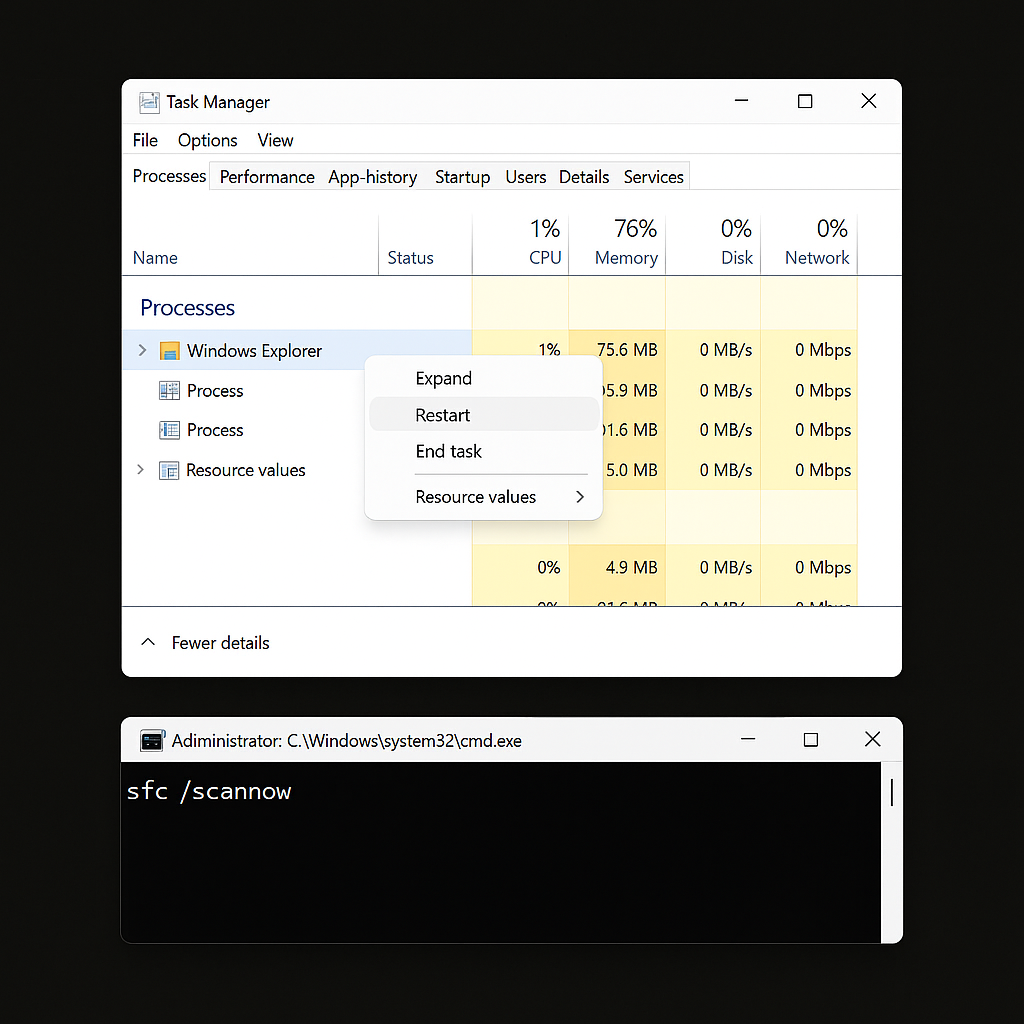This screenshot has height=1024, width=1024.
Task: Click the 4.9 MB memory value
Action: coord(632,568)
